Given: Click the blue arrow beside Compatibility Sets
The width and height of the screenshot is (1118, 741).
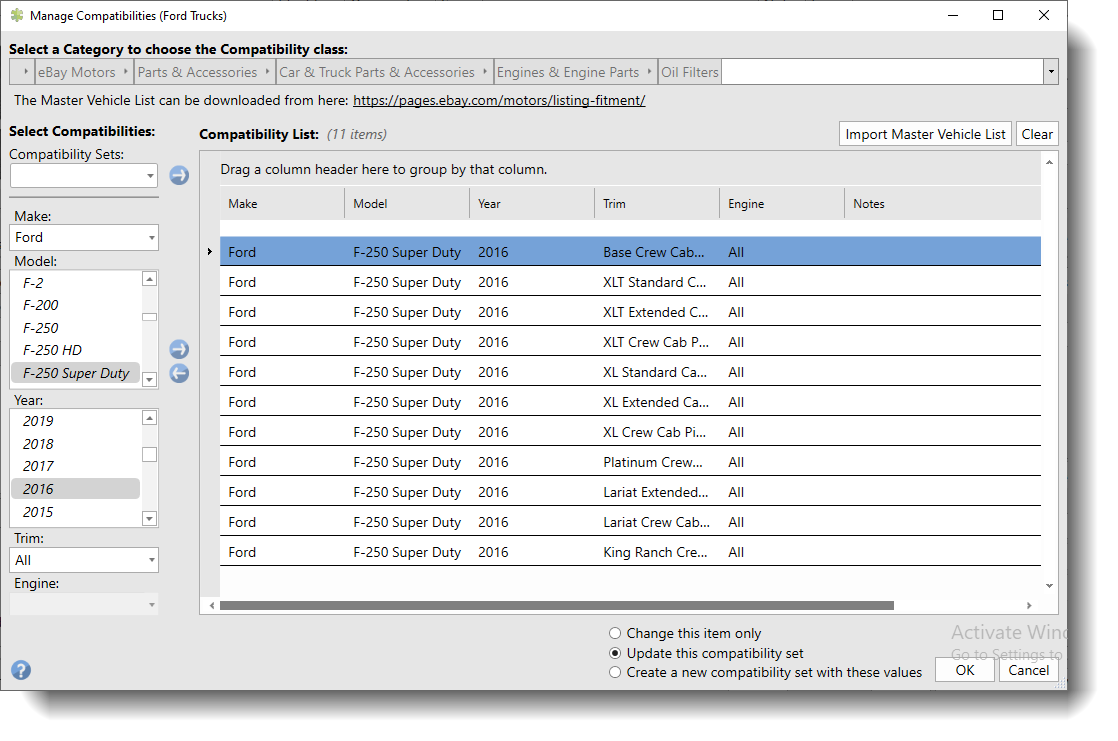Looking at the screenshot, I should pos(179,175).
